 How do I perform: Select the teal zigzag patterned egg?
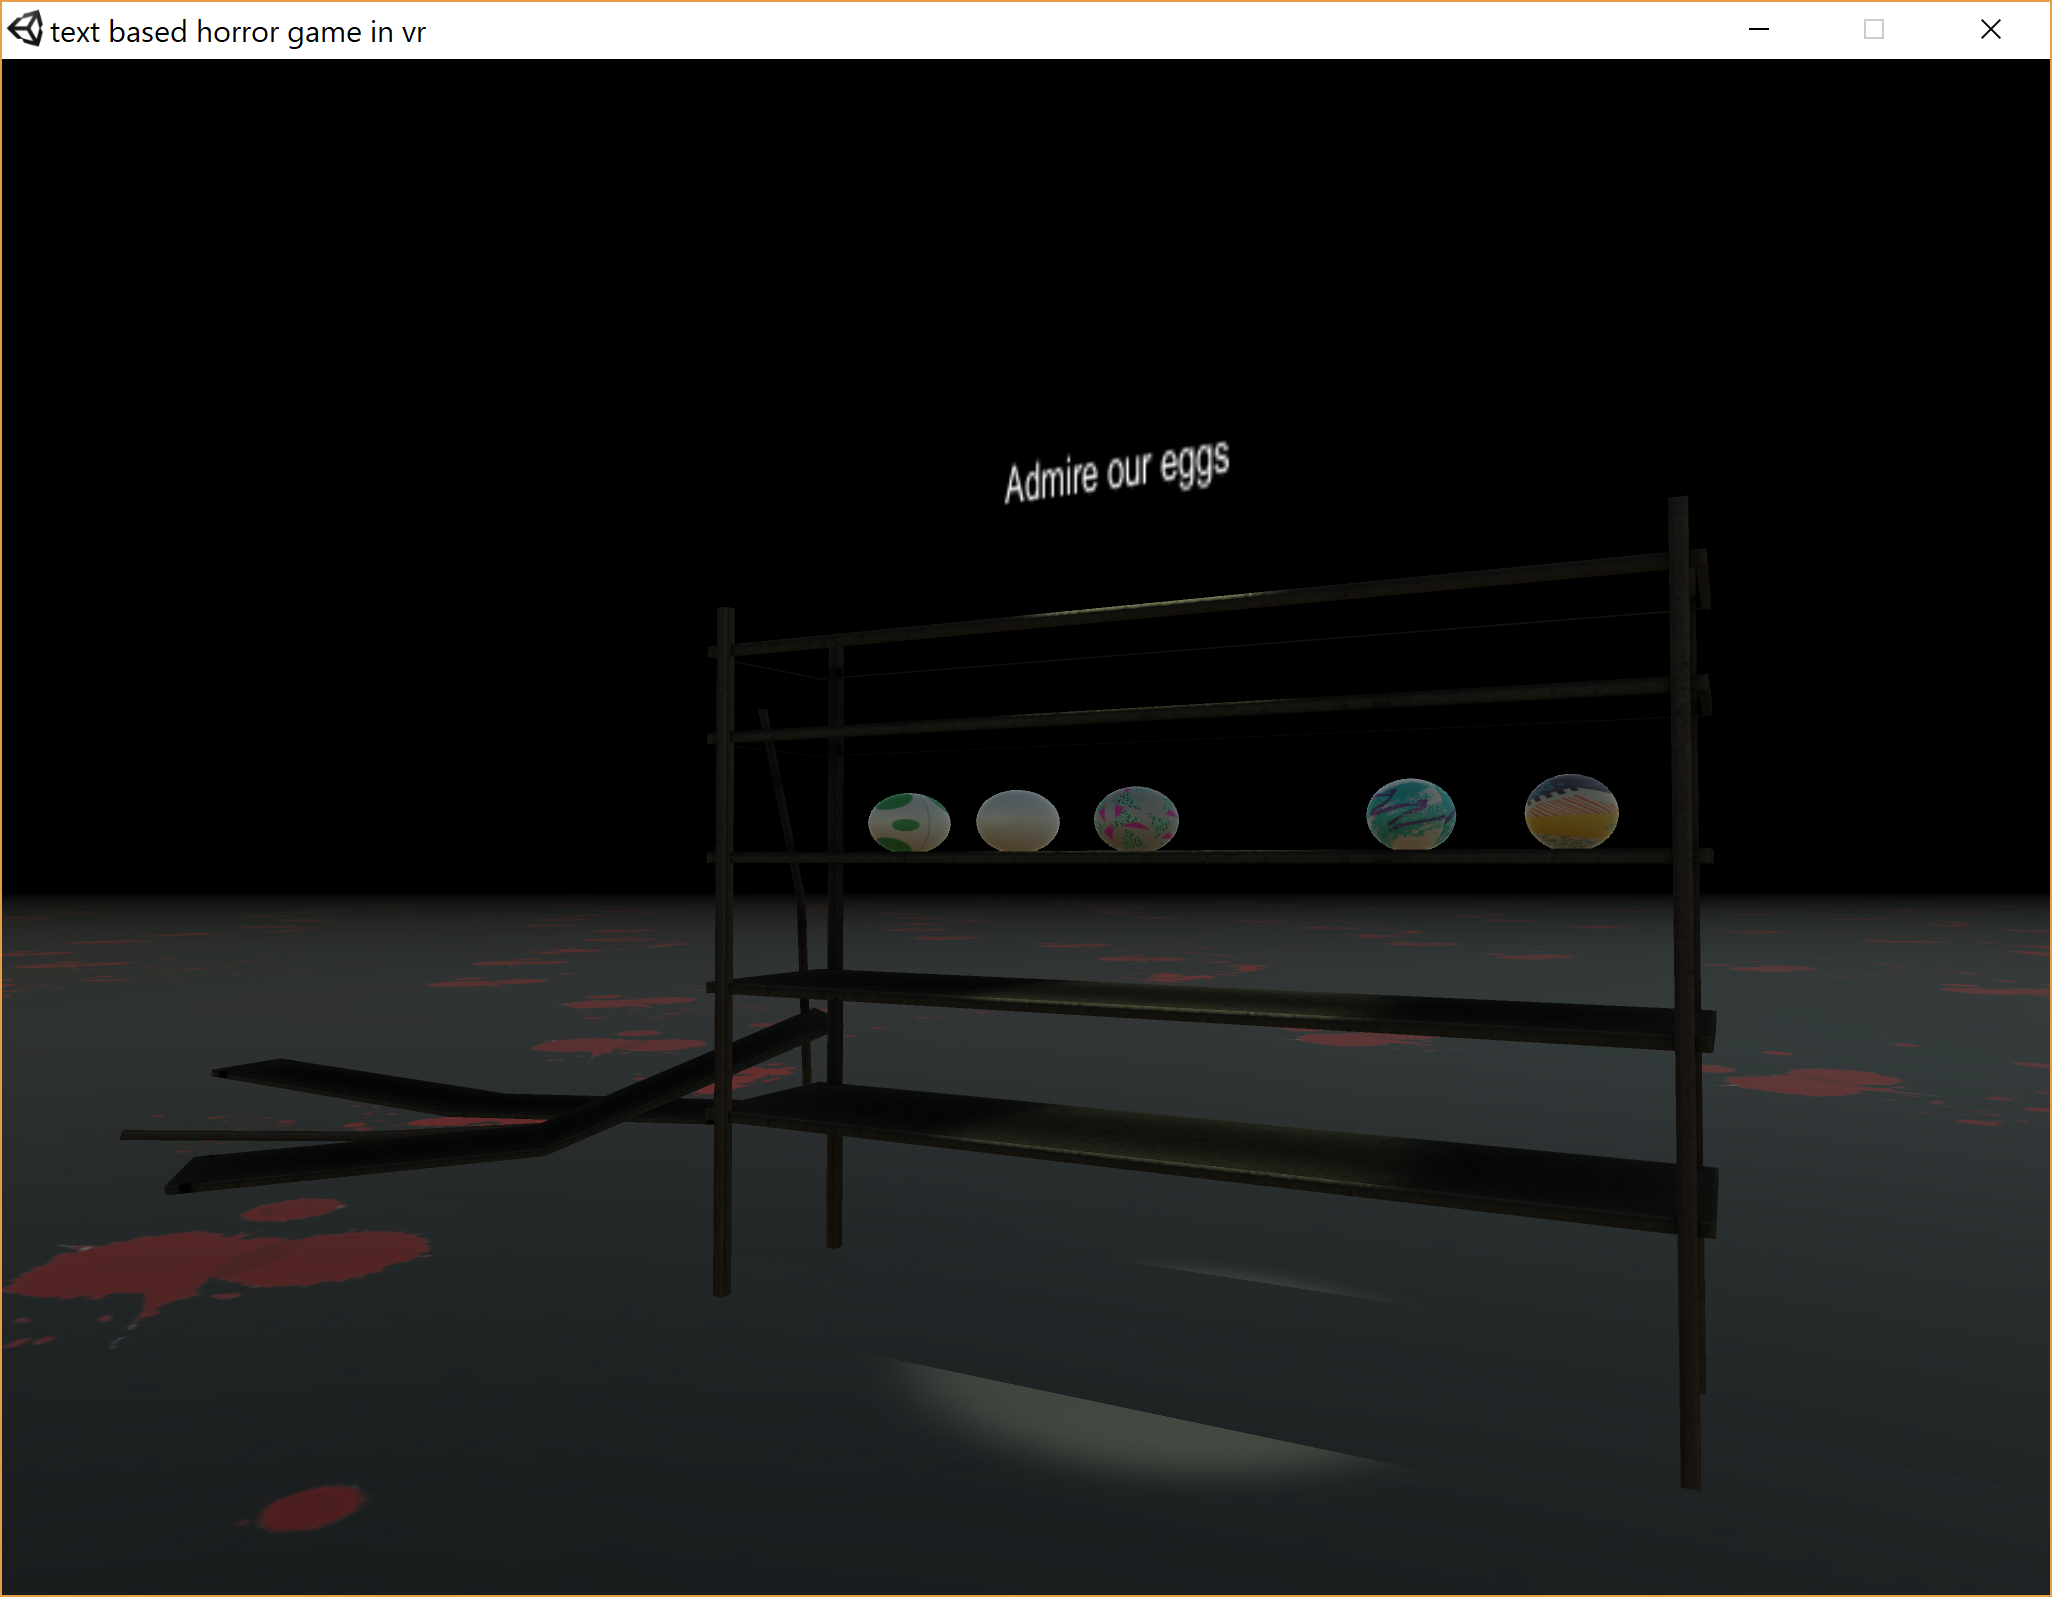[x=1410, y=814]
